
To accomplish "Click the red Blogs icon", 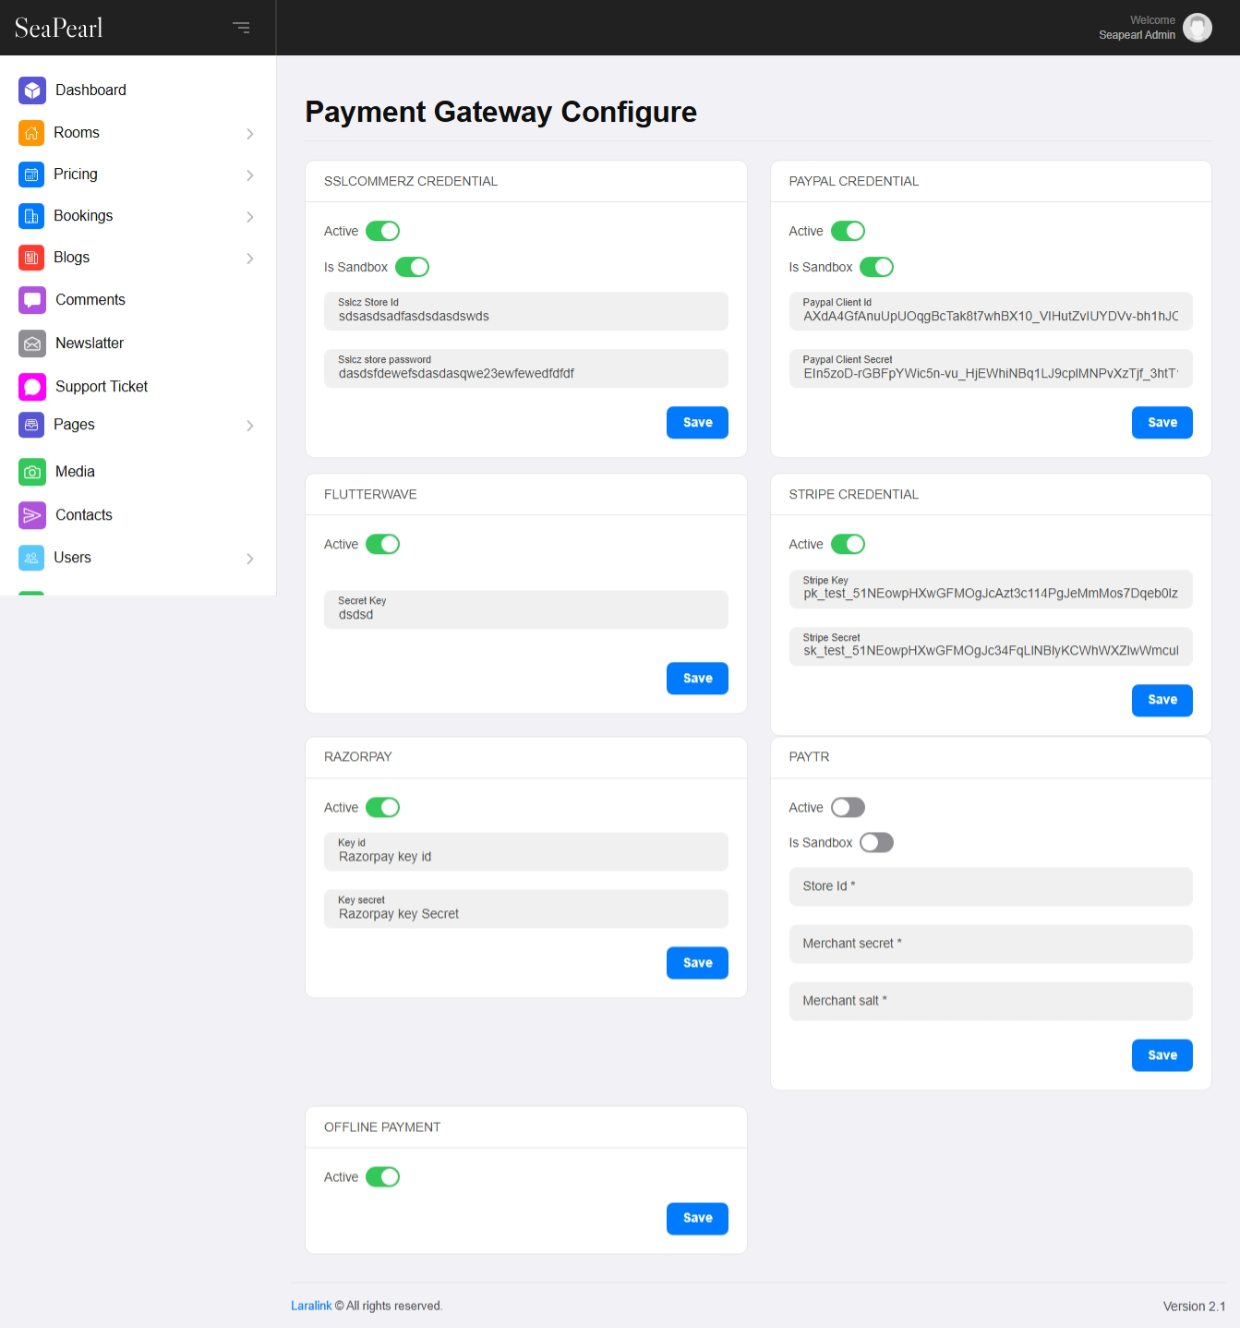I will [x=31, y=258].
